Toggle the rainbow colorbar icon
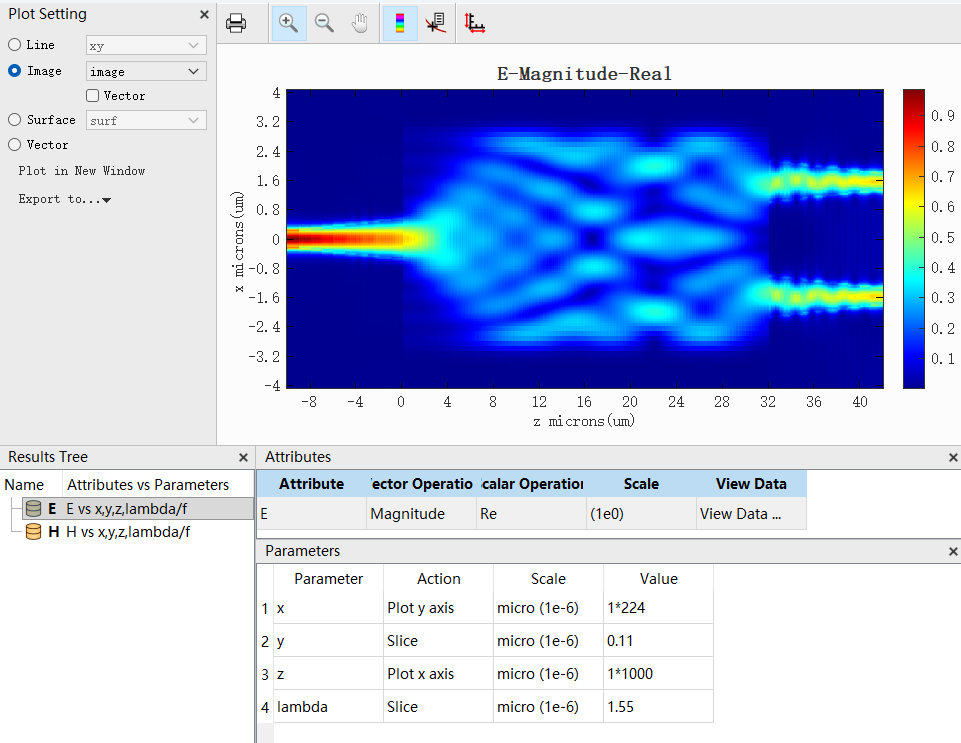 (x=400, y=23)
